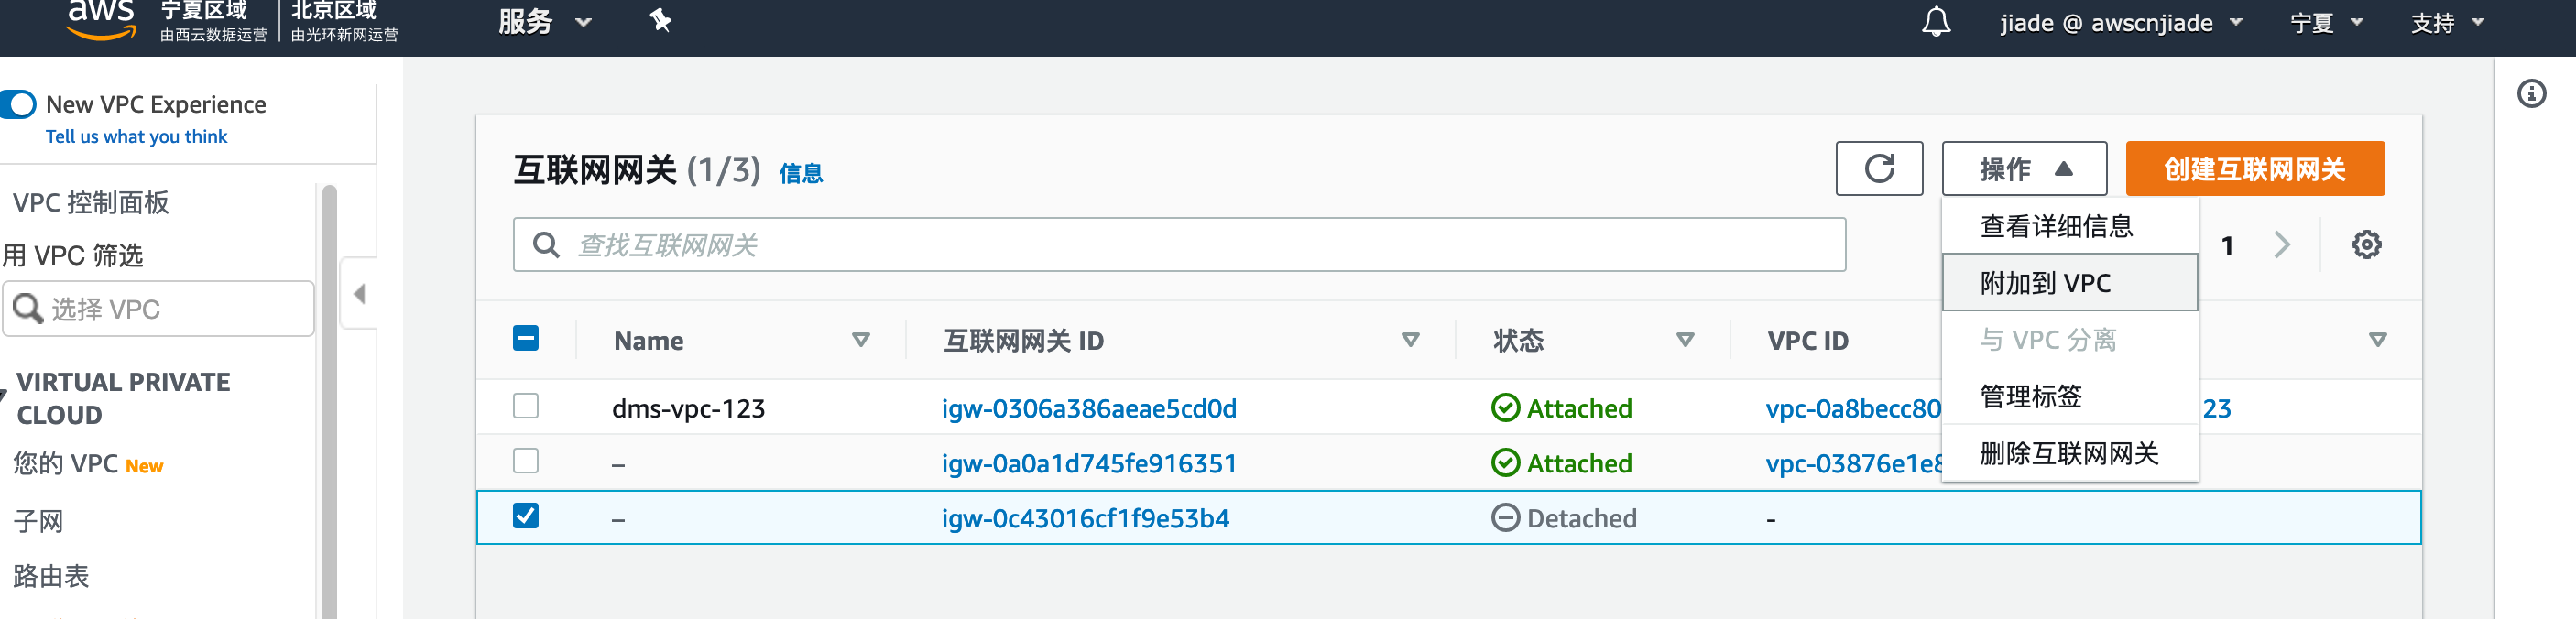Collapse the left navigation sidebar

(x=359, y=294)
